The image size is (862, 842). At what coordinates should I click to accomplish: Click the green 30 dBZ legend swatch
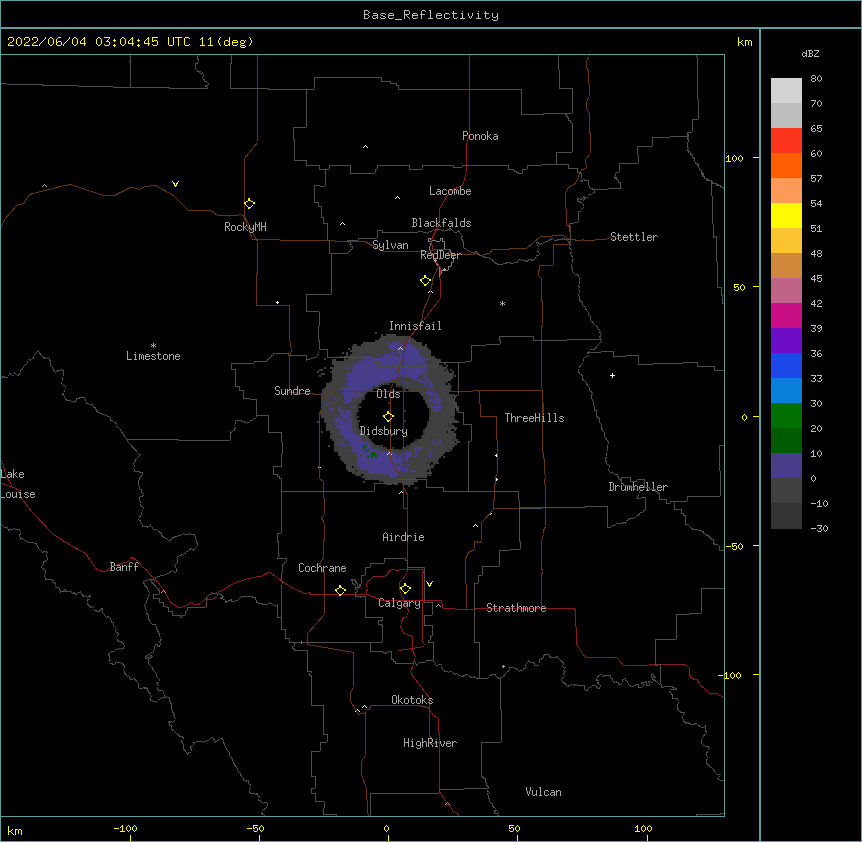coord(786,416)
